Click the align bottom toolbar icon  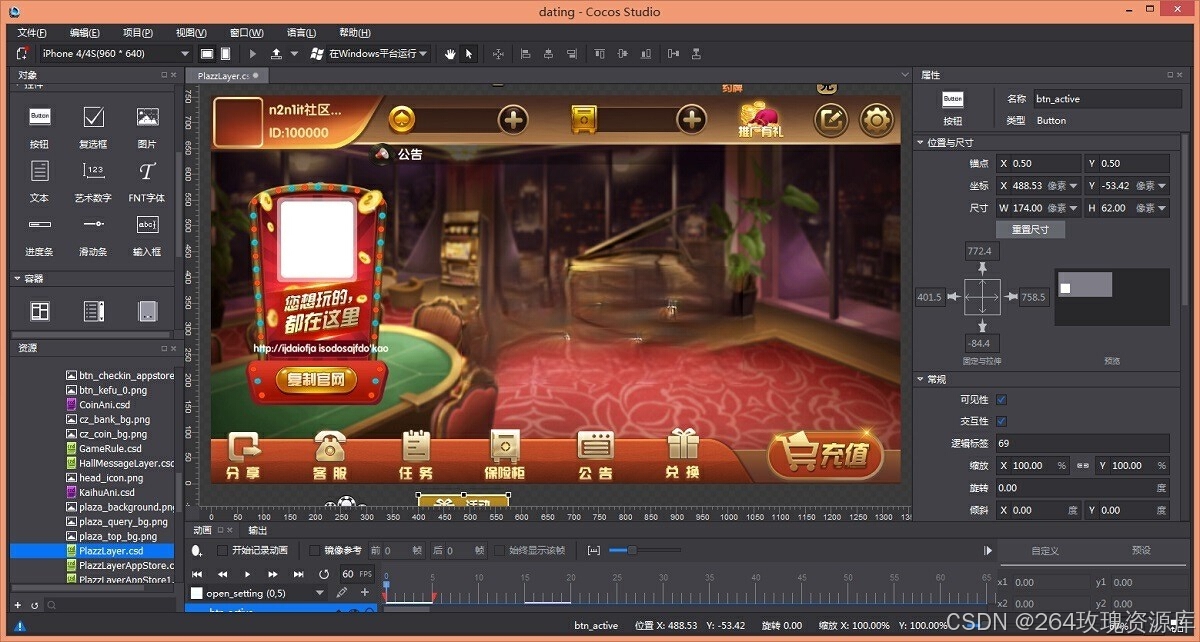pos(644,53)
